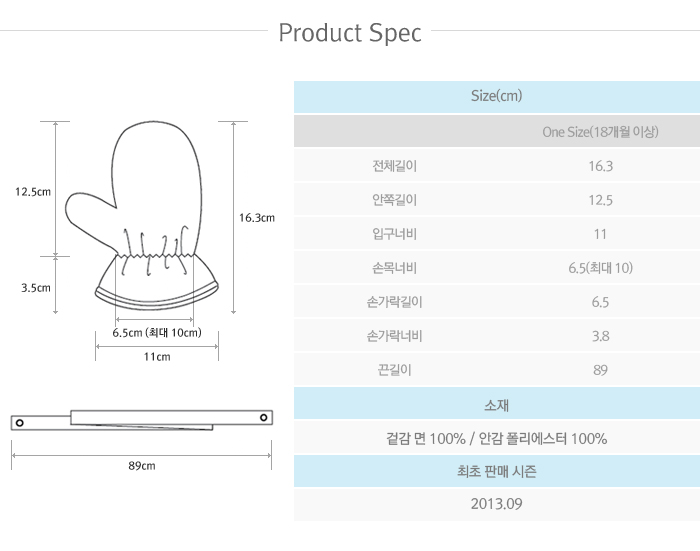Select the 전체길이 row label

(x=393, y=166)
